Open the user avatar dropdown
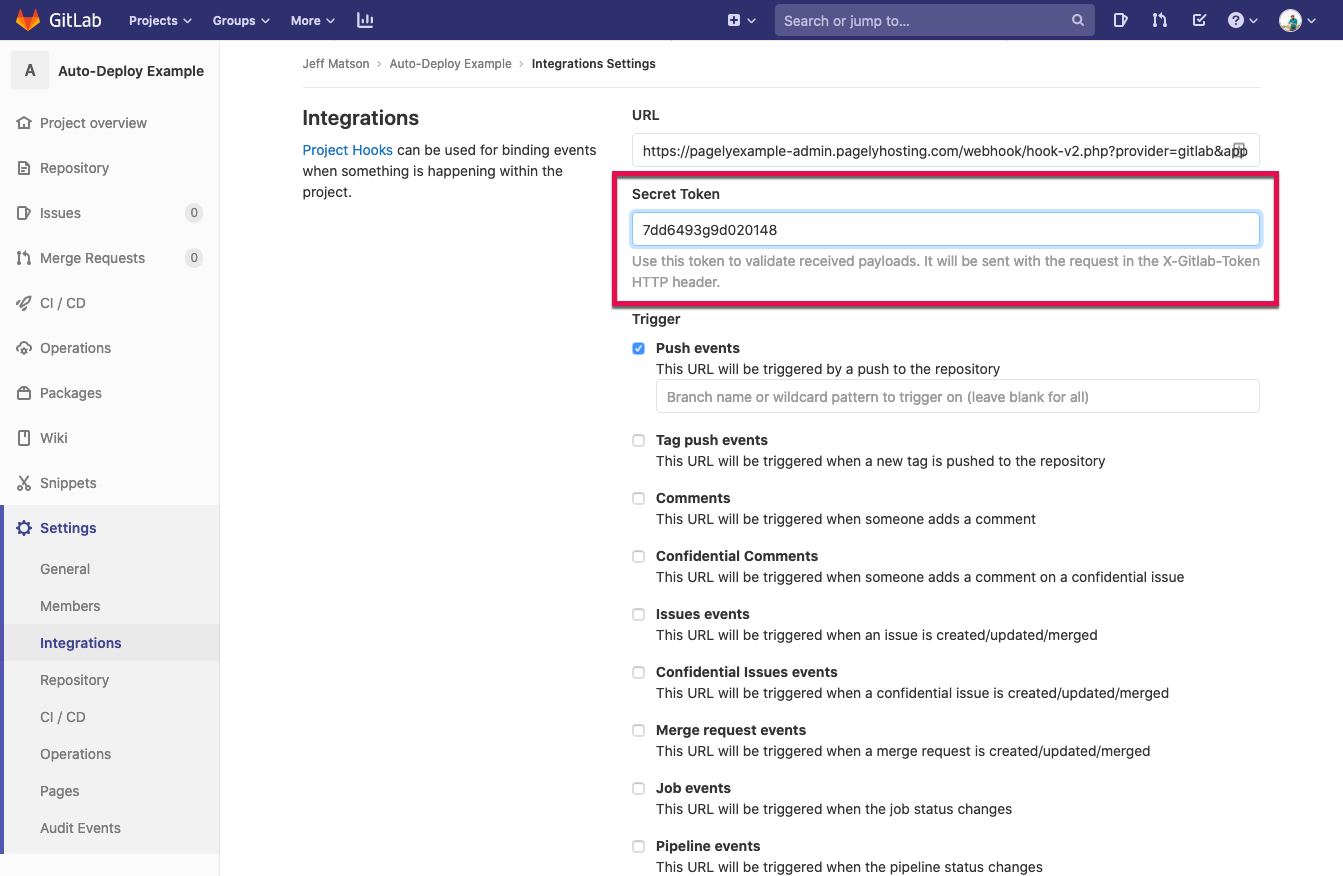The height and width of the screenshot is (876, 1343). pos(1296,20)
